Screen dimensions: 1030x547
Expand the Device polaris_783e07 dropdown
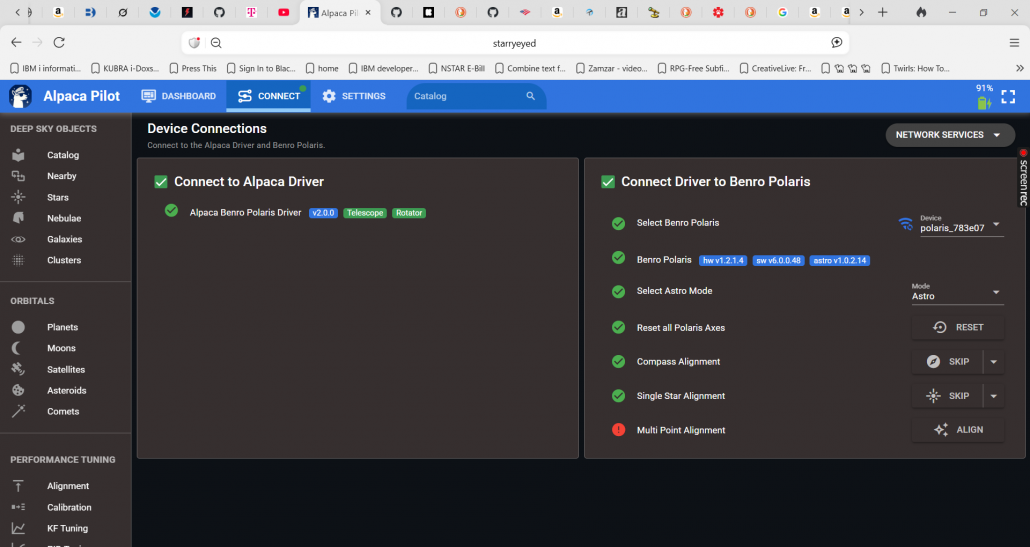tap(996, 224)
